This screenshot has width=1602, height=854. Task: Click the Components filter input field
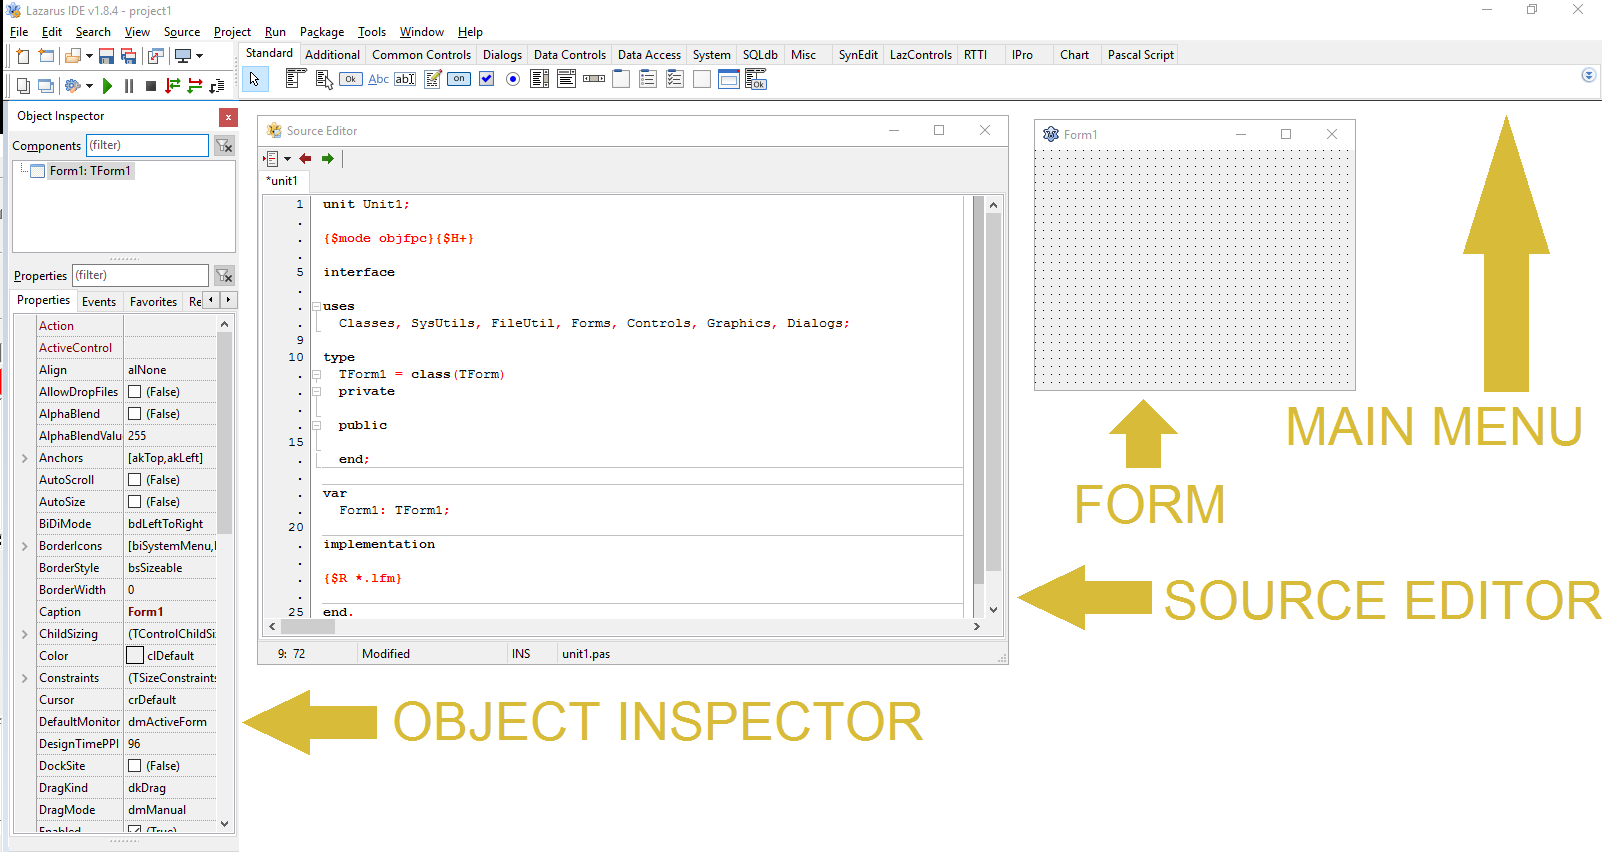point(147,145)
